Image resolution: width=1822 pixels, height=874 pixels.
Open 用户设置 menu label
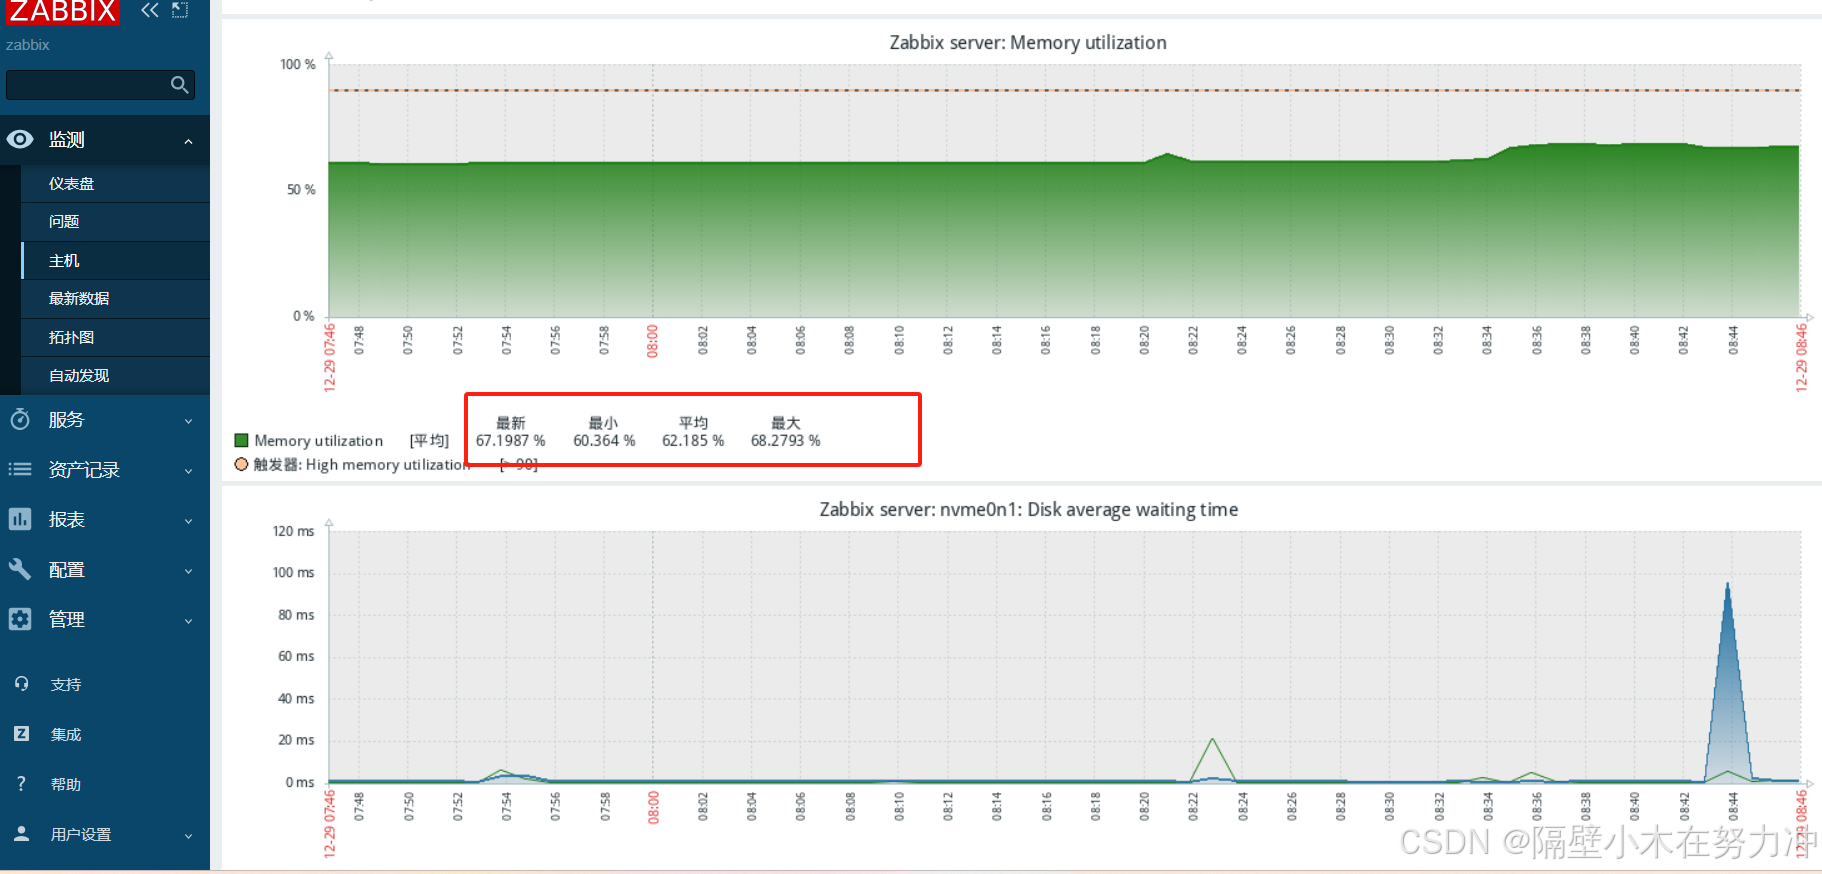coord(81,835)
